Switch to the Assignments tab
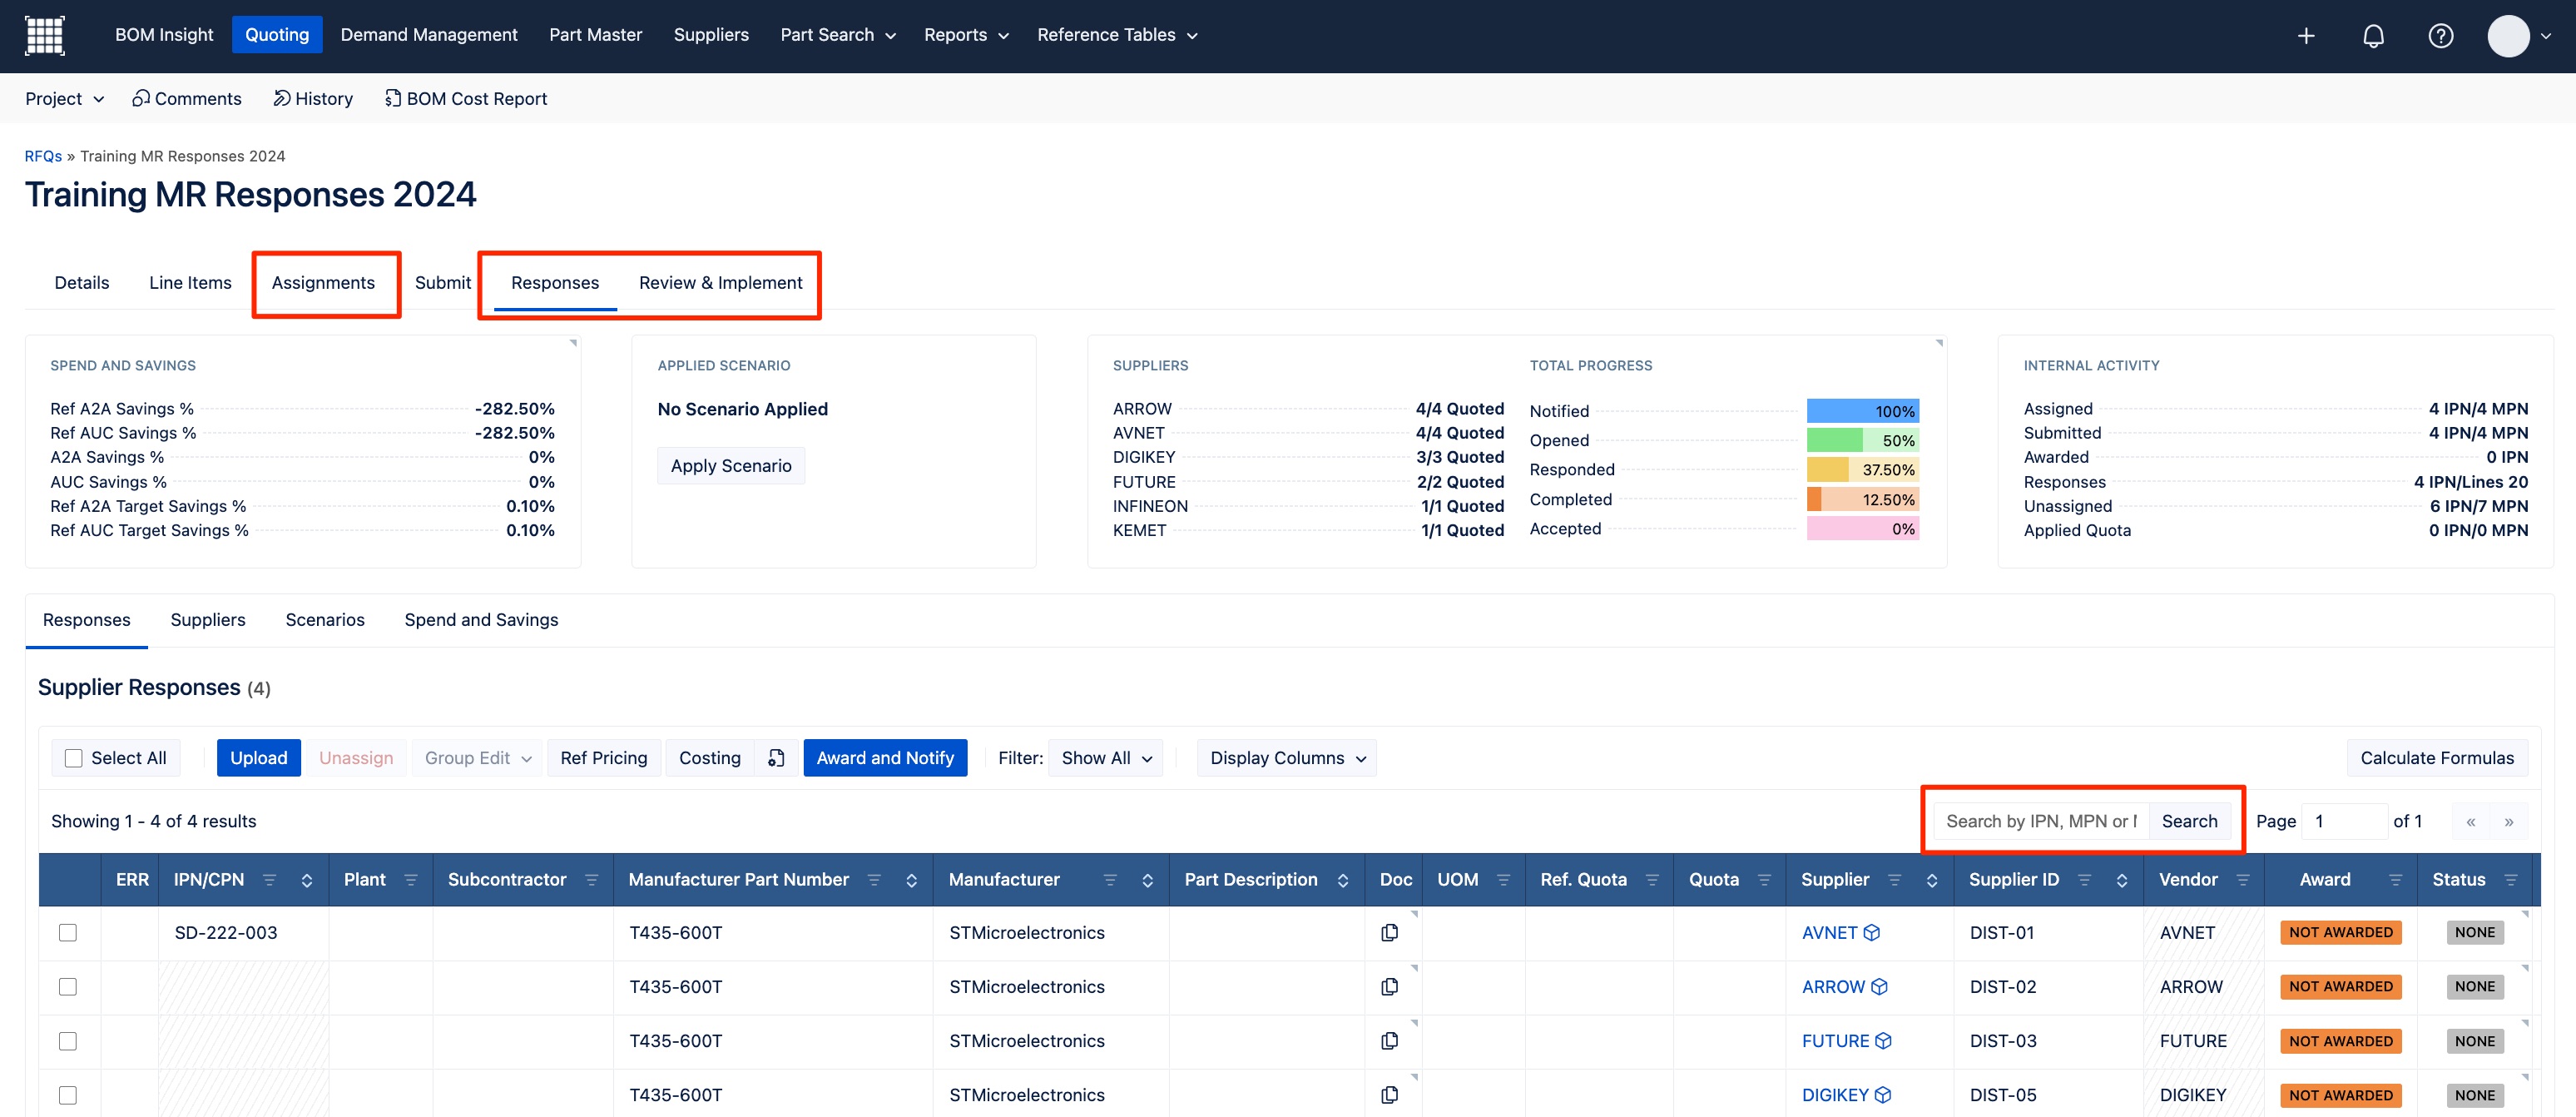 coord(323,283)
